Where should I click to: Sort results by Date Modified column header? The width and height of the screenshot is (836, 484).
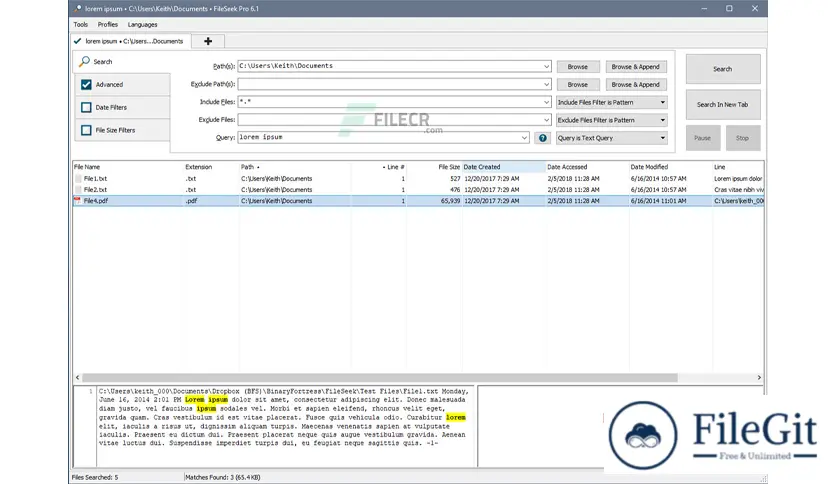click(671, 167)
